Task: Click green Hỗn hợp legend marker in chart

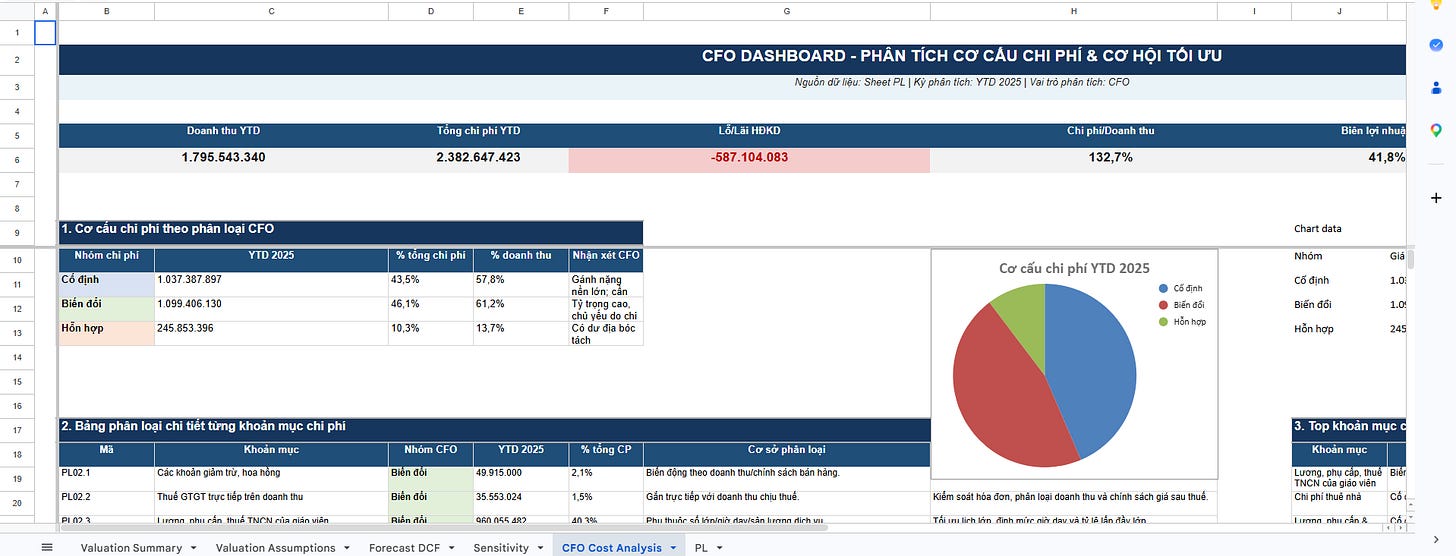Action: 1164,321
